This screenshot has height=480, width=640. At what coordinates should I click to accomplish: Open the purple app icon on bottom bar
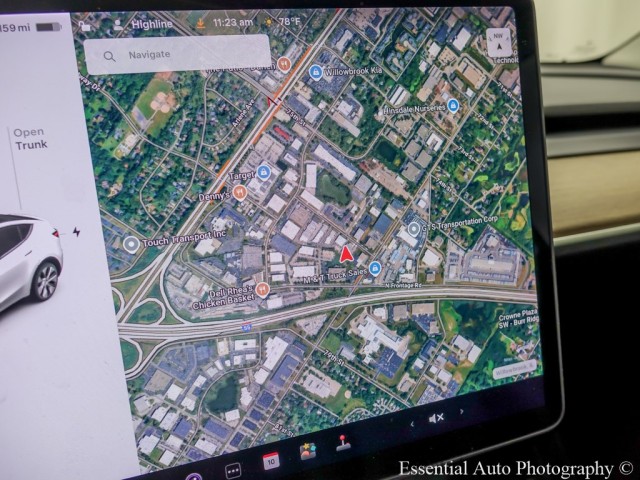(x=193, y=476)
